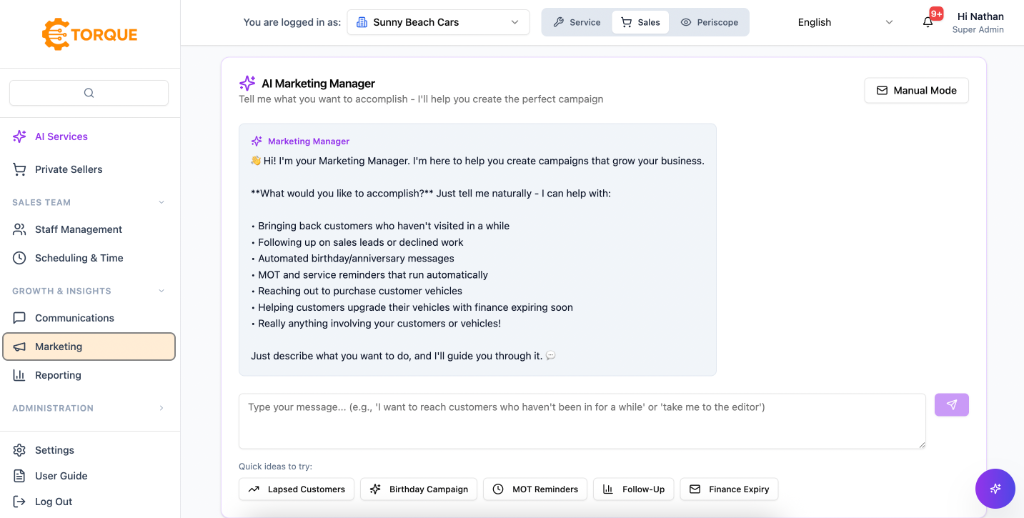
Task: Select Marketing in the sidebar
Action: tap(89, 347)
